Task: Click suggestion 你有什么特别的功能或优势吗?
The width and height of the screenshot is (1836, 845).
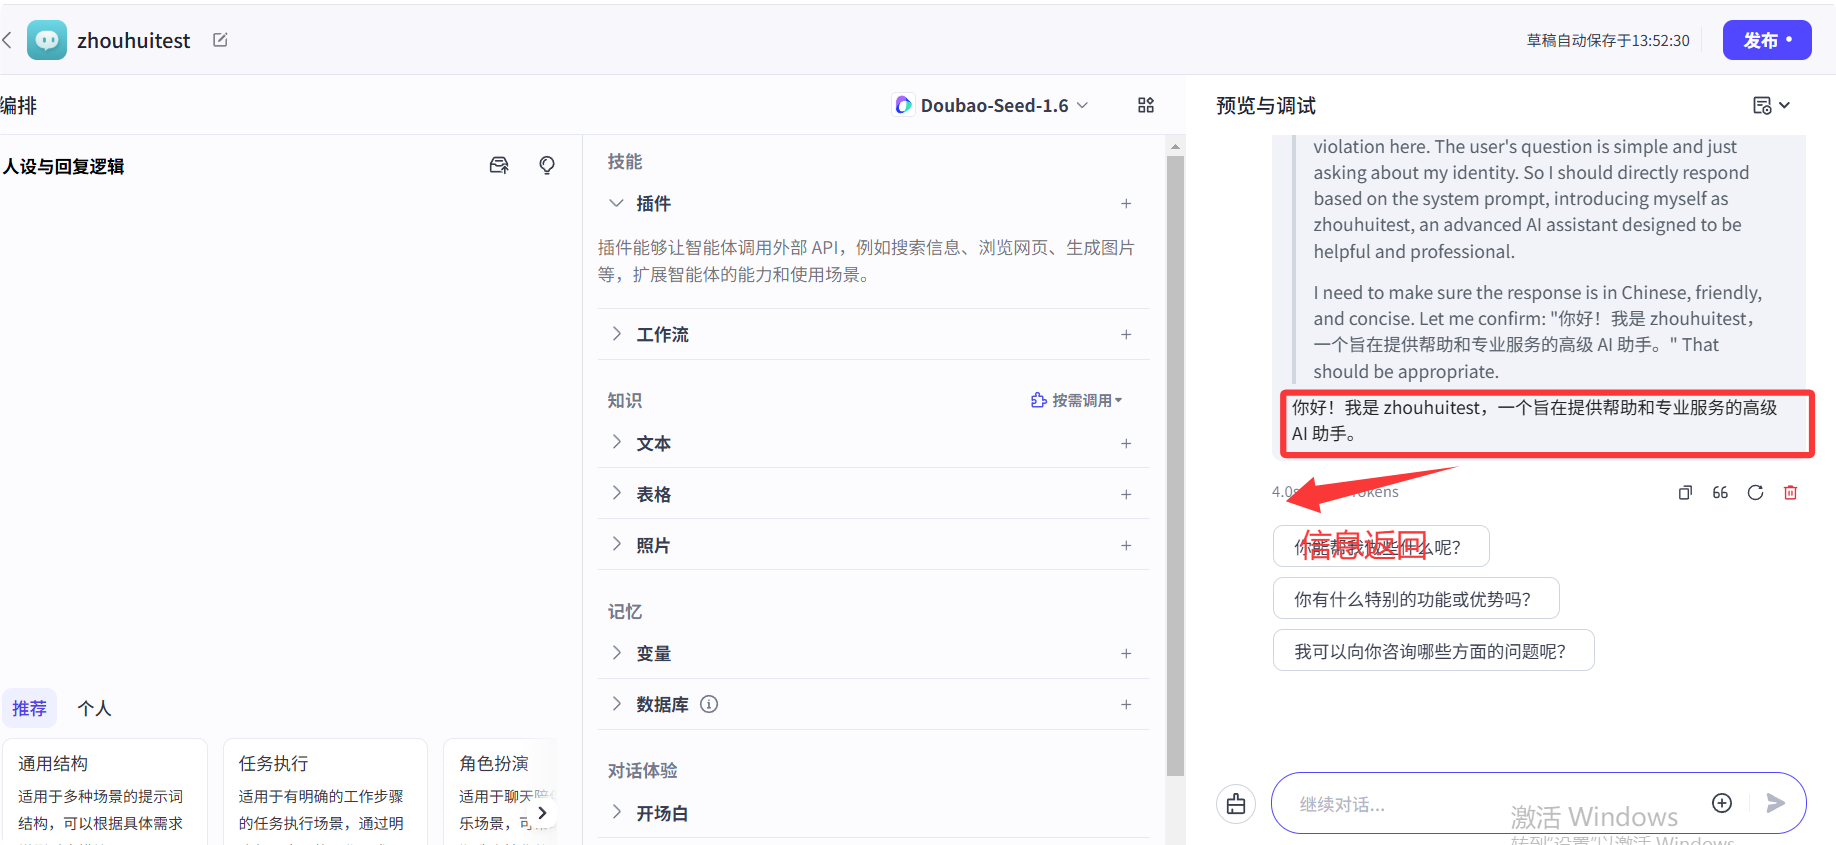Action: (1415, 599)
